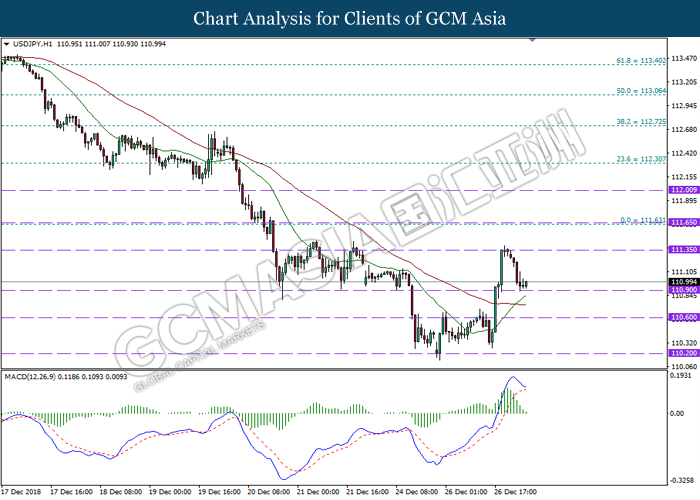Click the 20 Dec 08:00 time label

pos(269,492)
